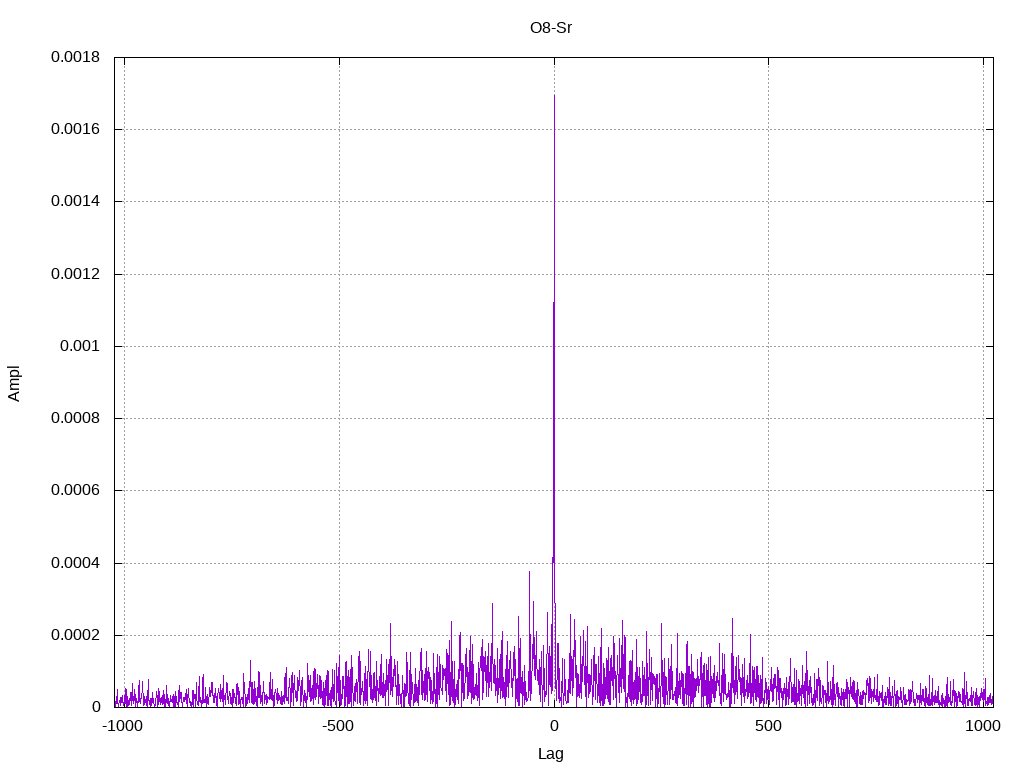The image size is (1024, 768).
Task: Click the -500 x-axis tick label
Action: click(338, 726)
